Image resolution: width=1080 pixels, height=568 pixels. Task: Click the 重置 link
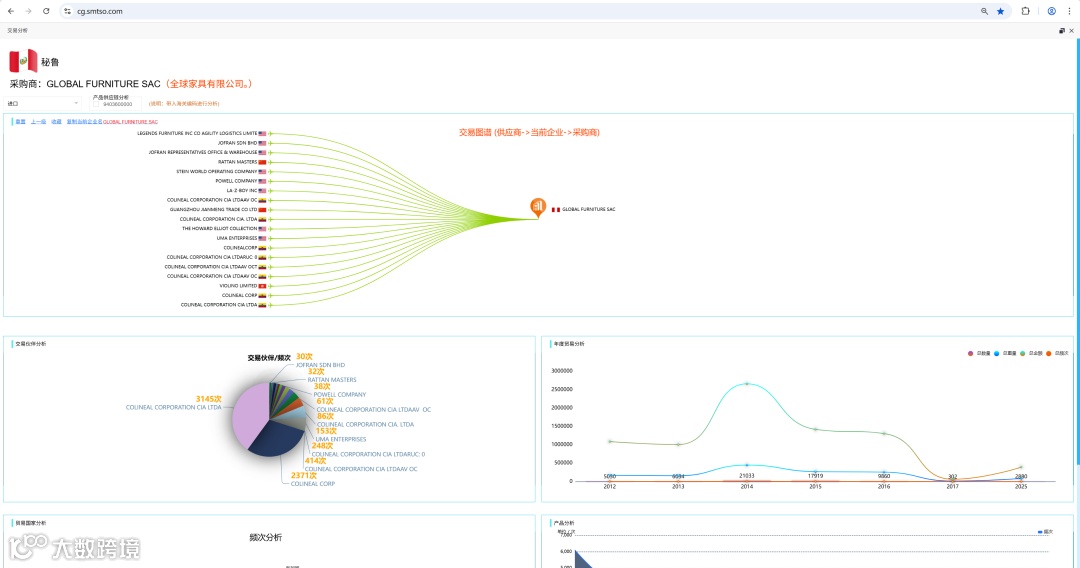[x=21, y=122]
